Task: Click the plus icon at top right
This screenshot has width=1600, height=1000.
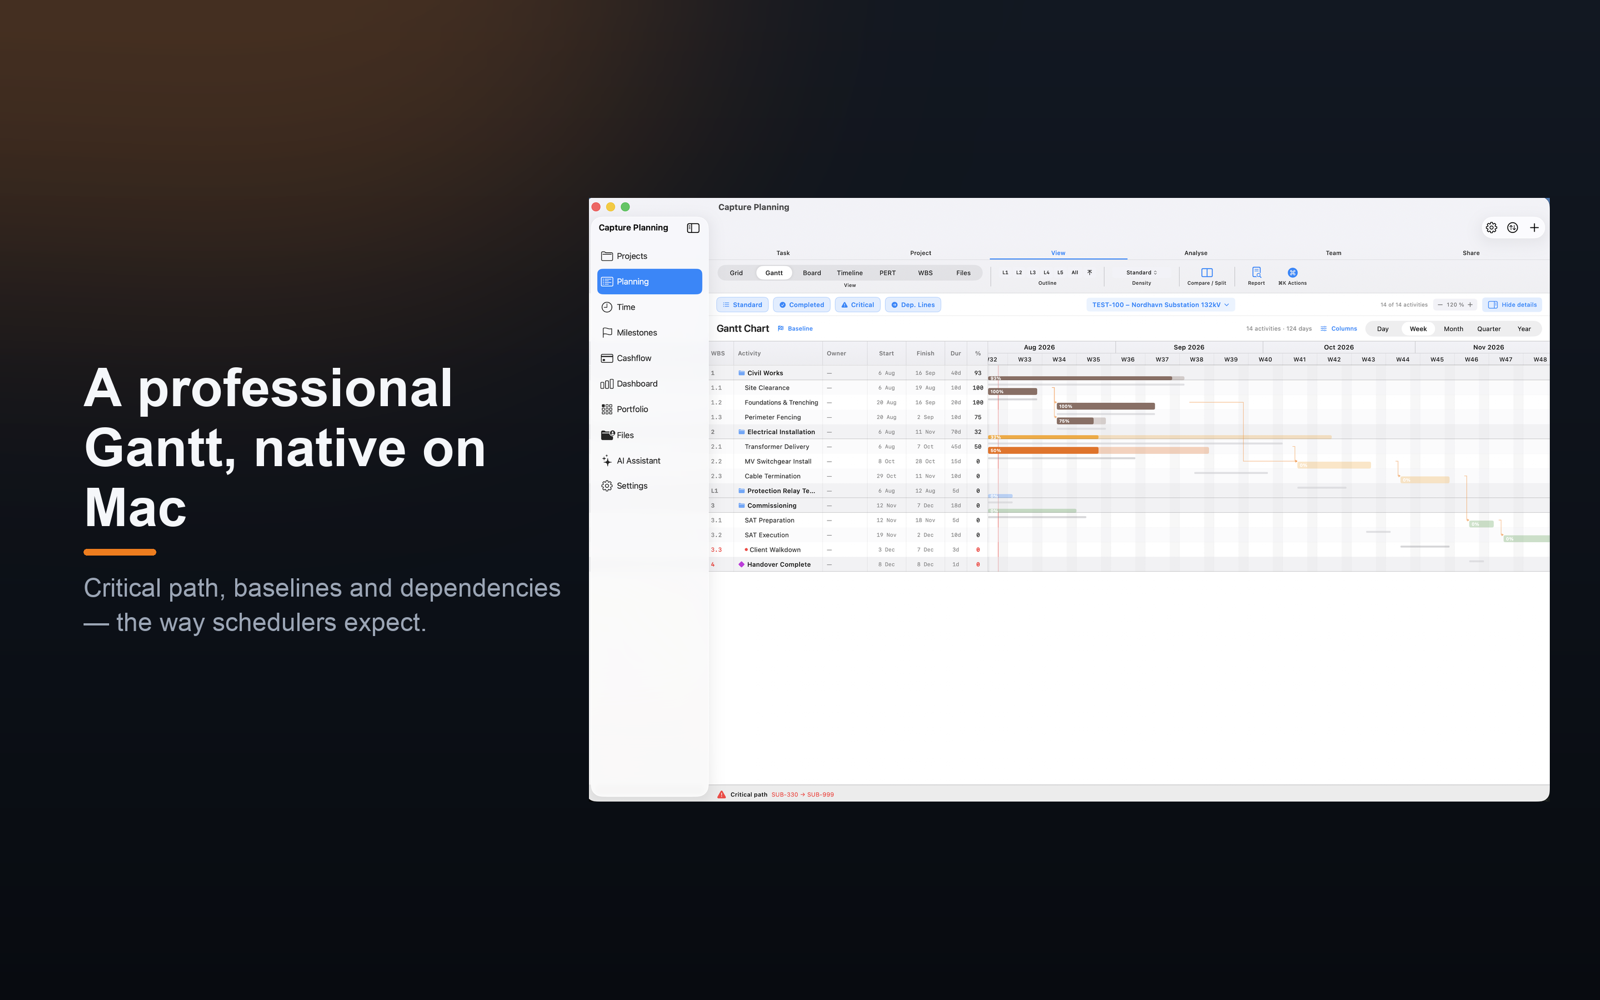Action: 1534,228
